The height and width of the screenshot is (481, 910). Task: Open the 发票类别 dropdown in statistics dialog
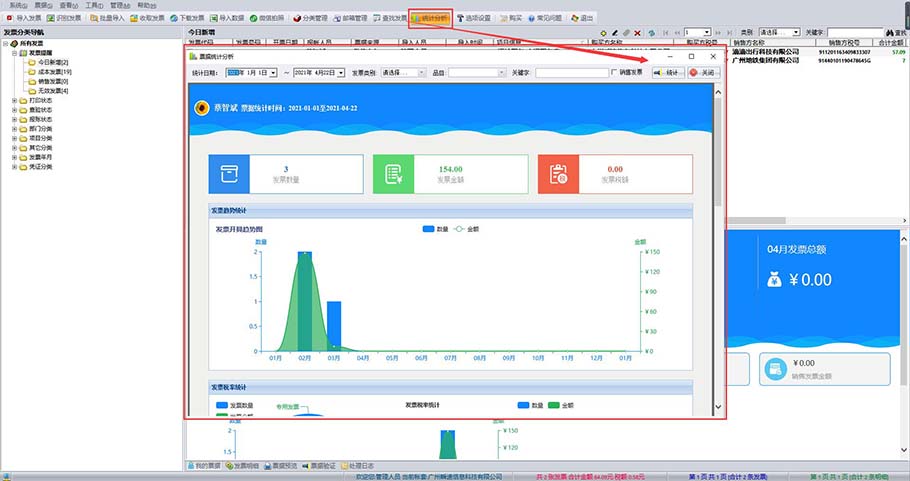click(403, 73)
